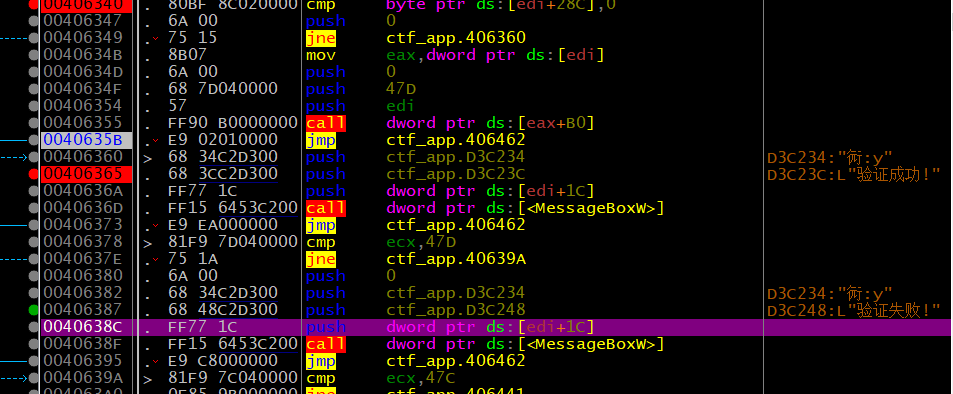Toggle breakpoint dot at address 00406347
The width and height of the screenshot is (953, 394).
34,21
